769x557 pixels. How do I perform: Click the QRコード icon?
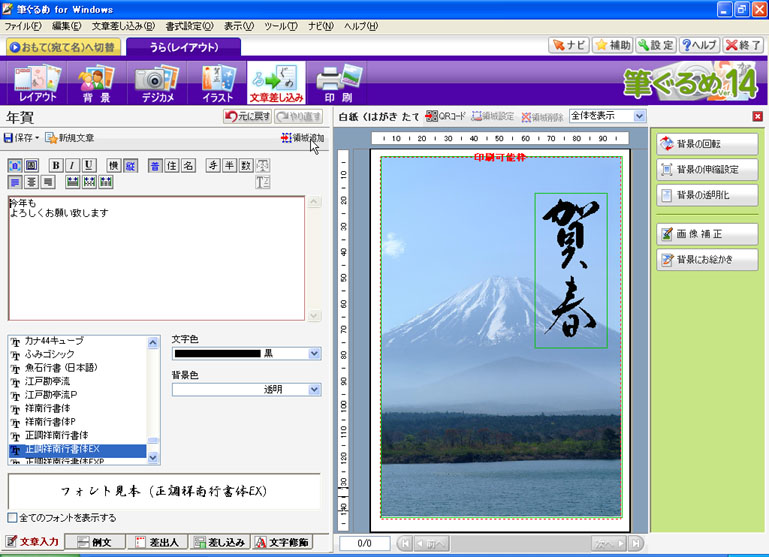point(446,116)
